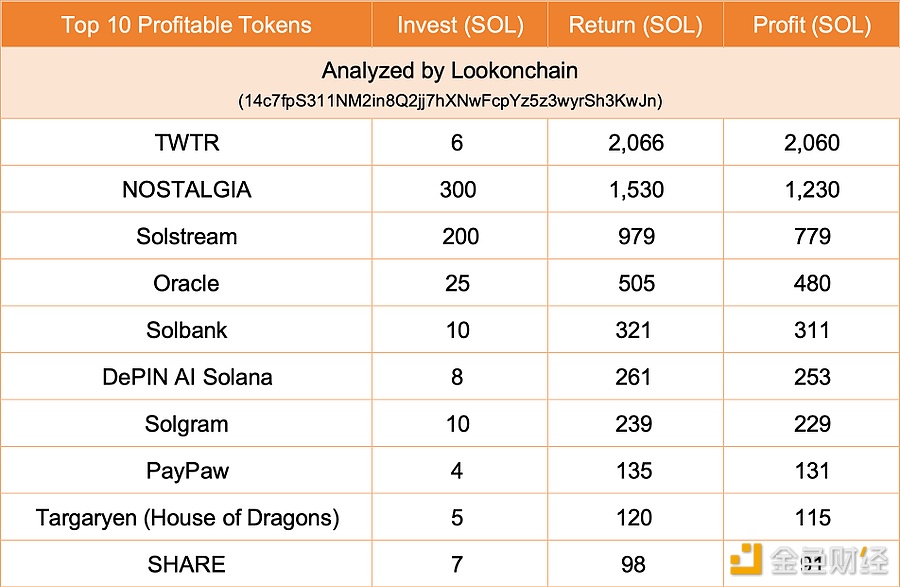Click the SHARE token name
Image resolution: width=900 pixels, height=587 pixels.
[x=186, y=565]
